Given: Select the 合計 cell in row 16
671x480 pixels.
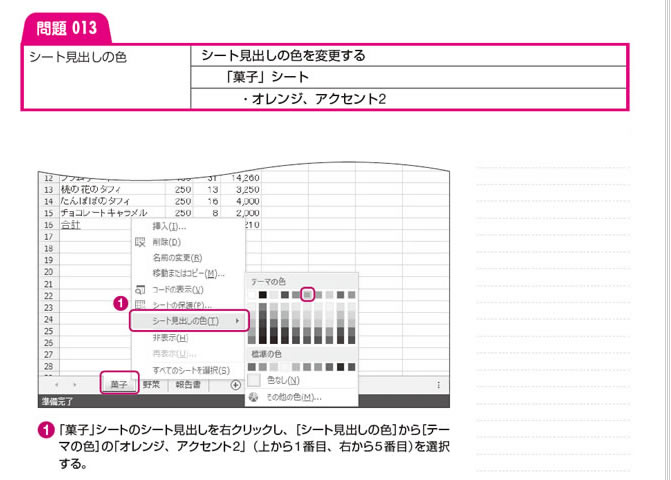Looking at the screenshot, I should tap(70, 225).
